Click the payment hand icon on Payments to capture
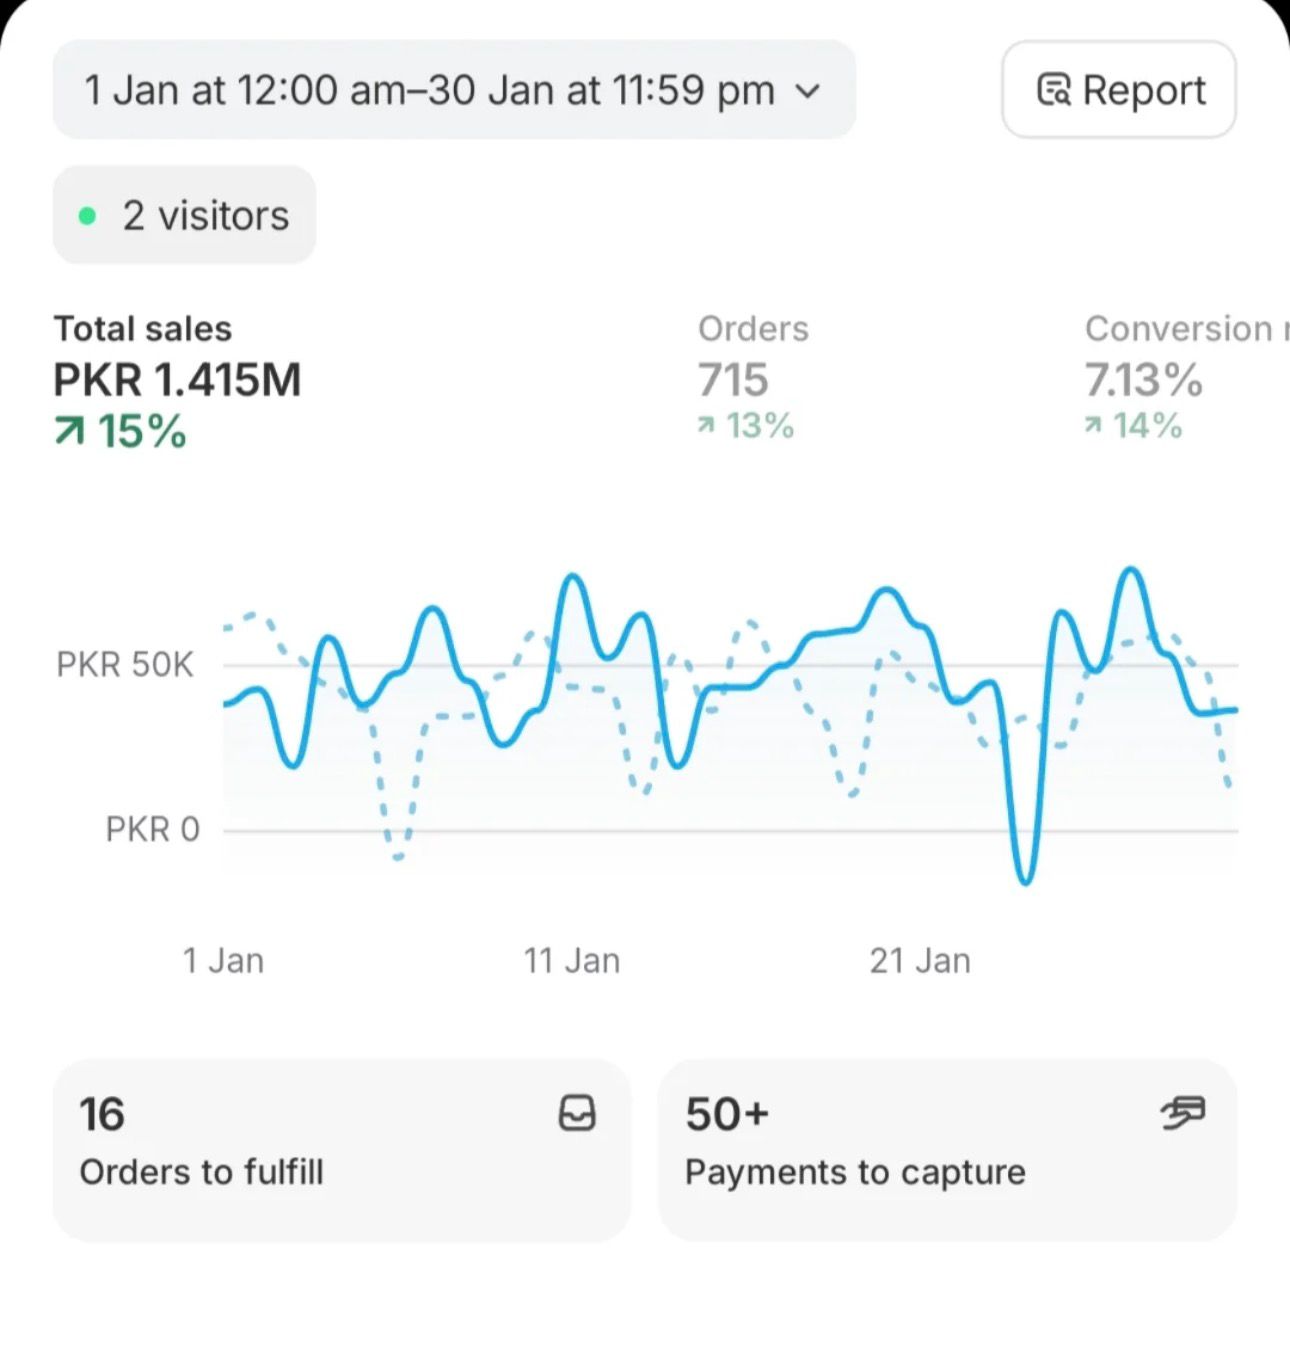The width and height of the screenshot is (1290, 1357). tap(1183, 1112)
